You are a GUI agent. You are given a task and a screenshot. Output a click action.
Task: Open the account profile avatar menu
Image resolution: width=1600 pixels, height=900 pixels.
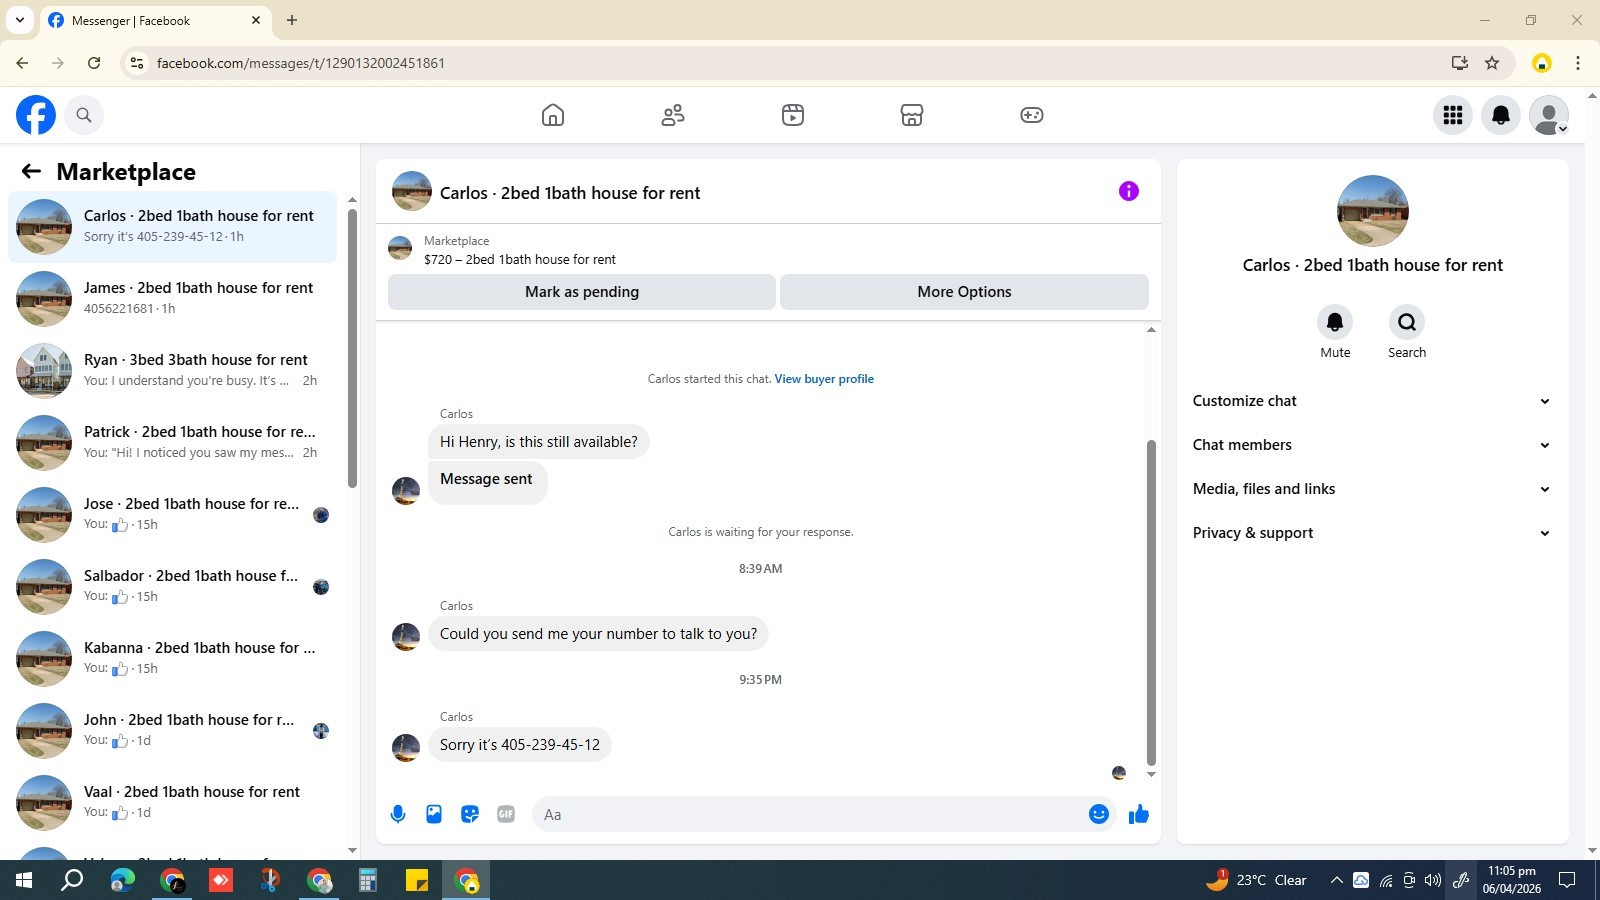[1549, 115]
